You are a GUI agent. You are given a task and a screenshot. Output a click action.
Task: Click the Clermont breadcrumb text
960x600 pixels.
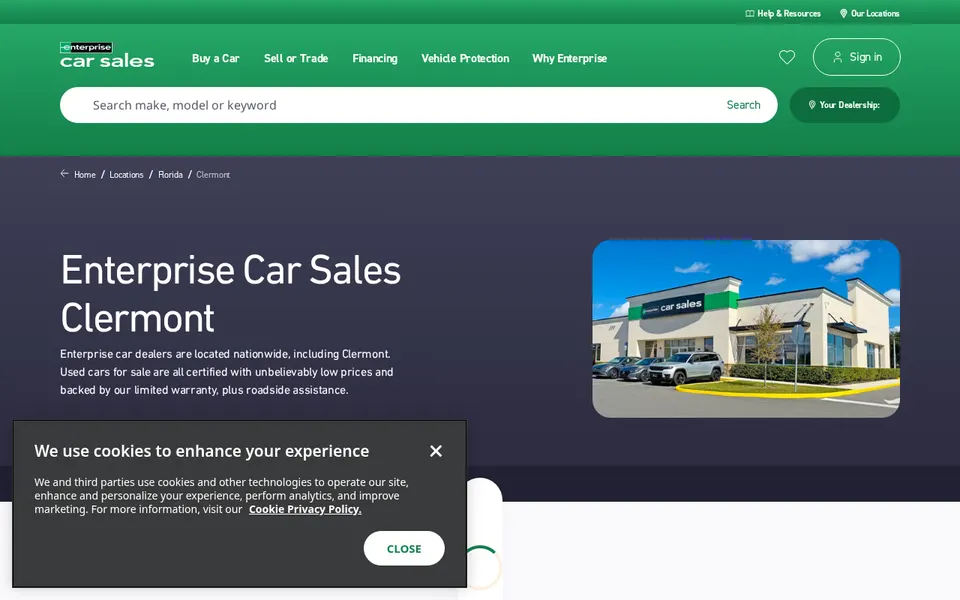point(213,174)
